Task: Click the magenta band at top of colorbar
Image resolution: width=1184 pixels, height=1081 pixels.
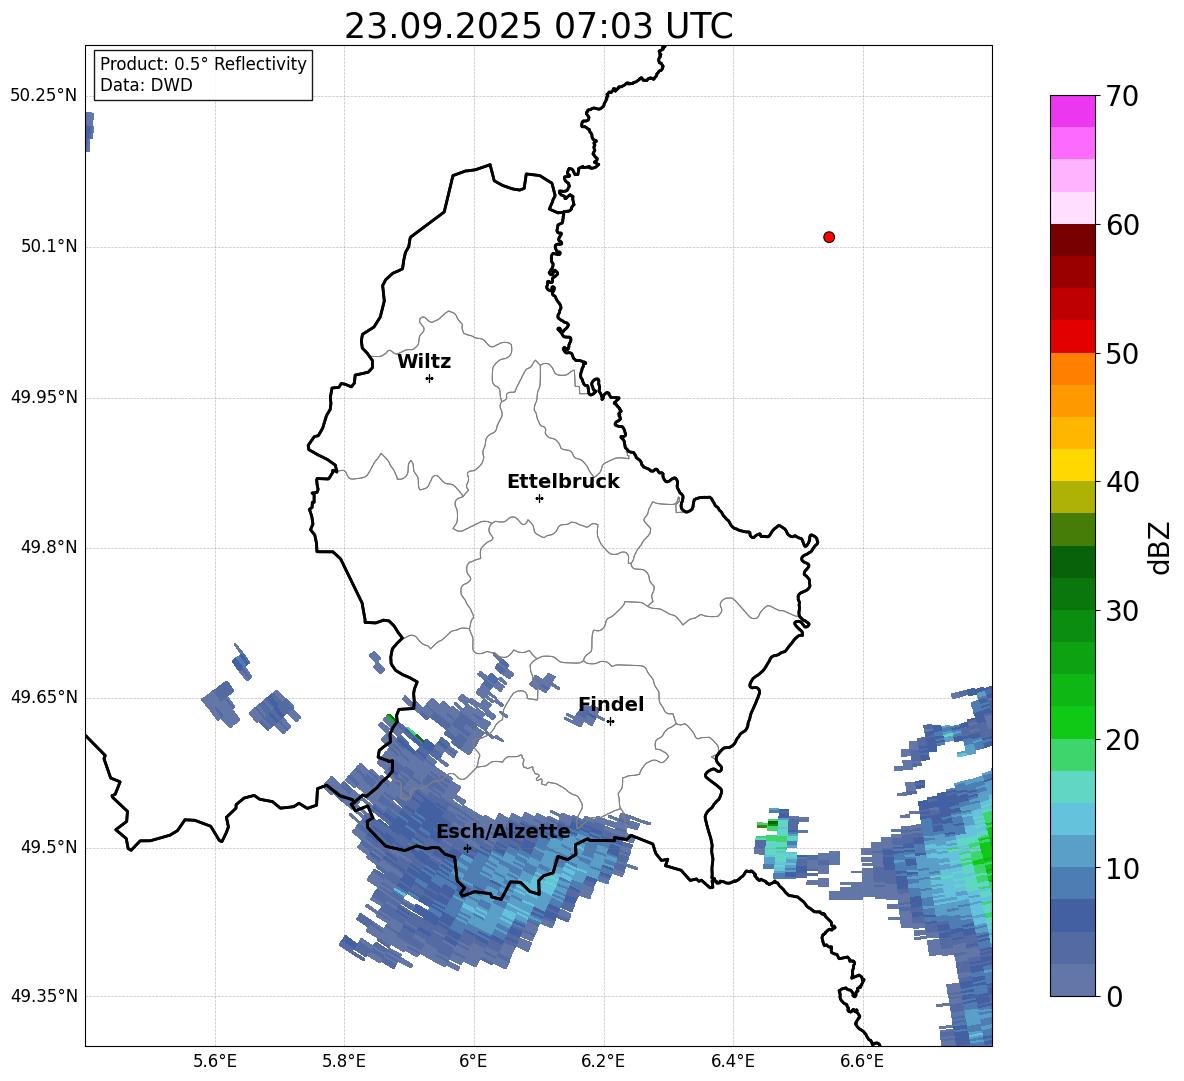Action: coord(1072,111)
